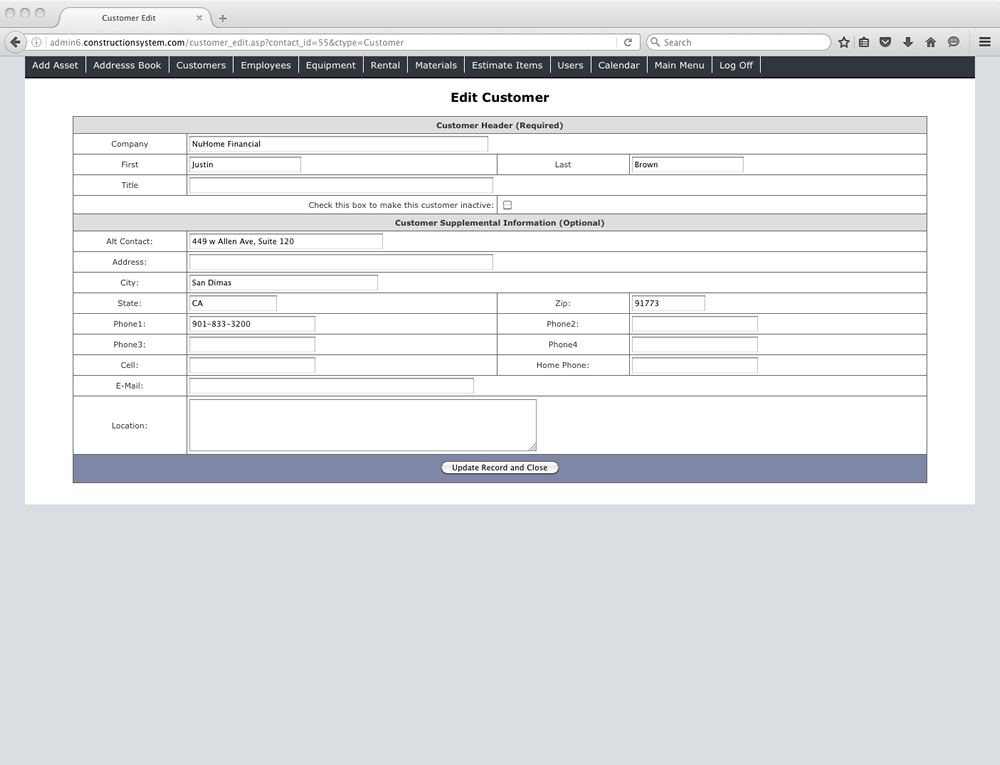Viewport: 1000px width, 765px height.
Task: Navigate to Main Menu
Action: [679, 64]
